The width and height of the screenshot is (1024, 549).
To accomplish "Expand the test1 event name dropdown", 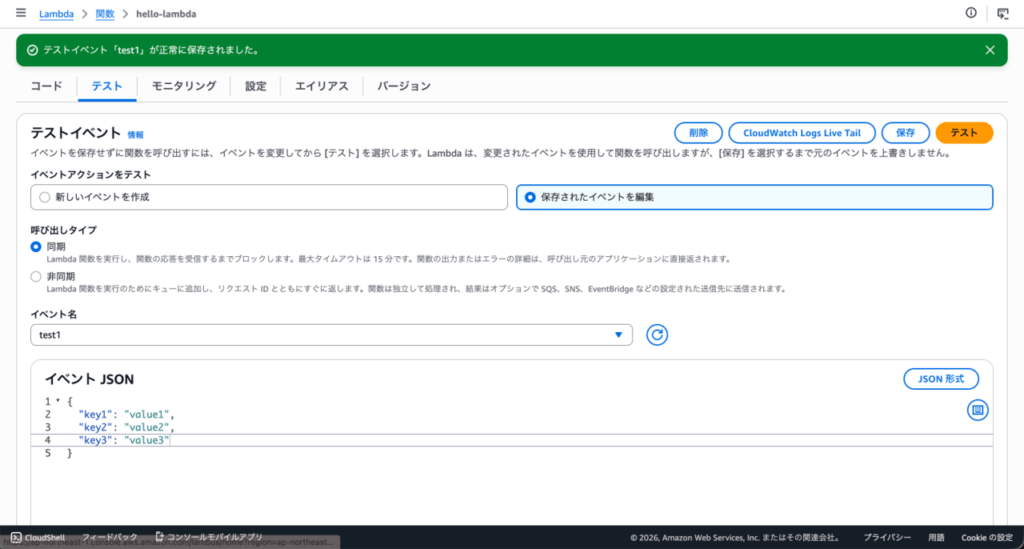I will click(x=331, y=335).
